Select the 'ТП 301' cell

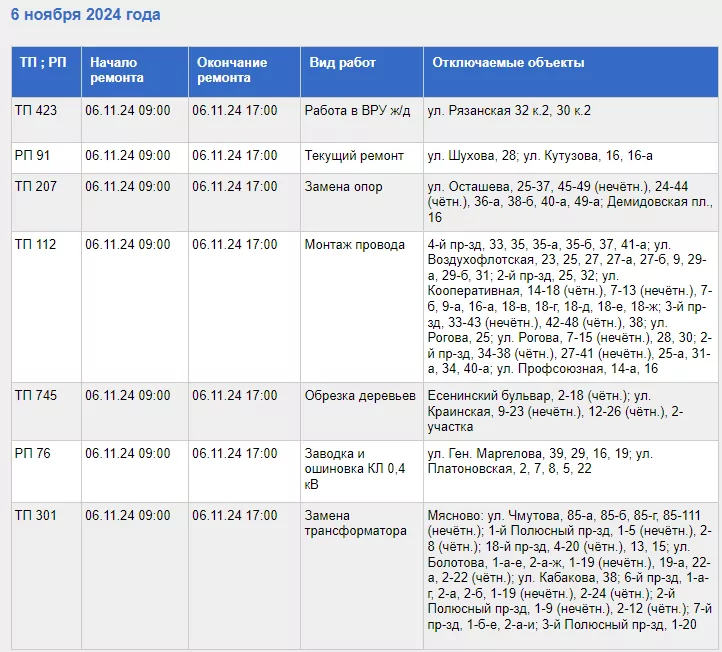[x=47, y=576]
